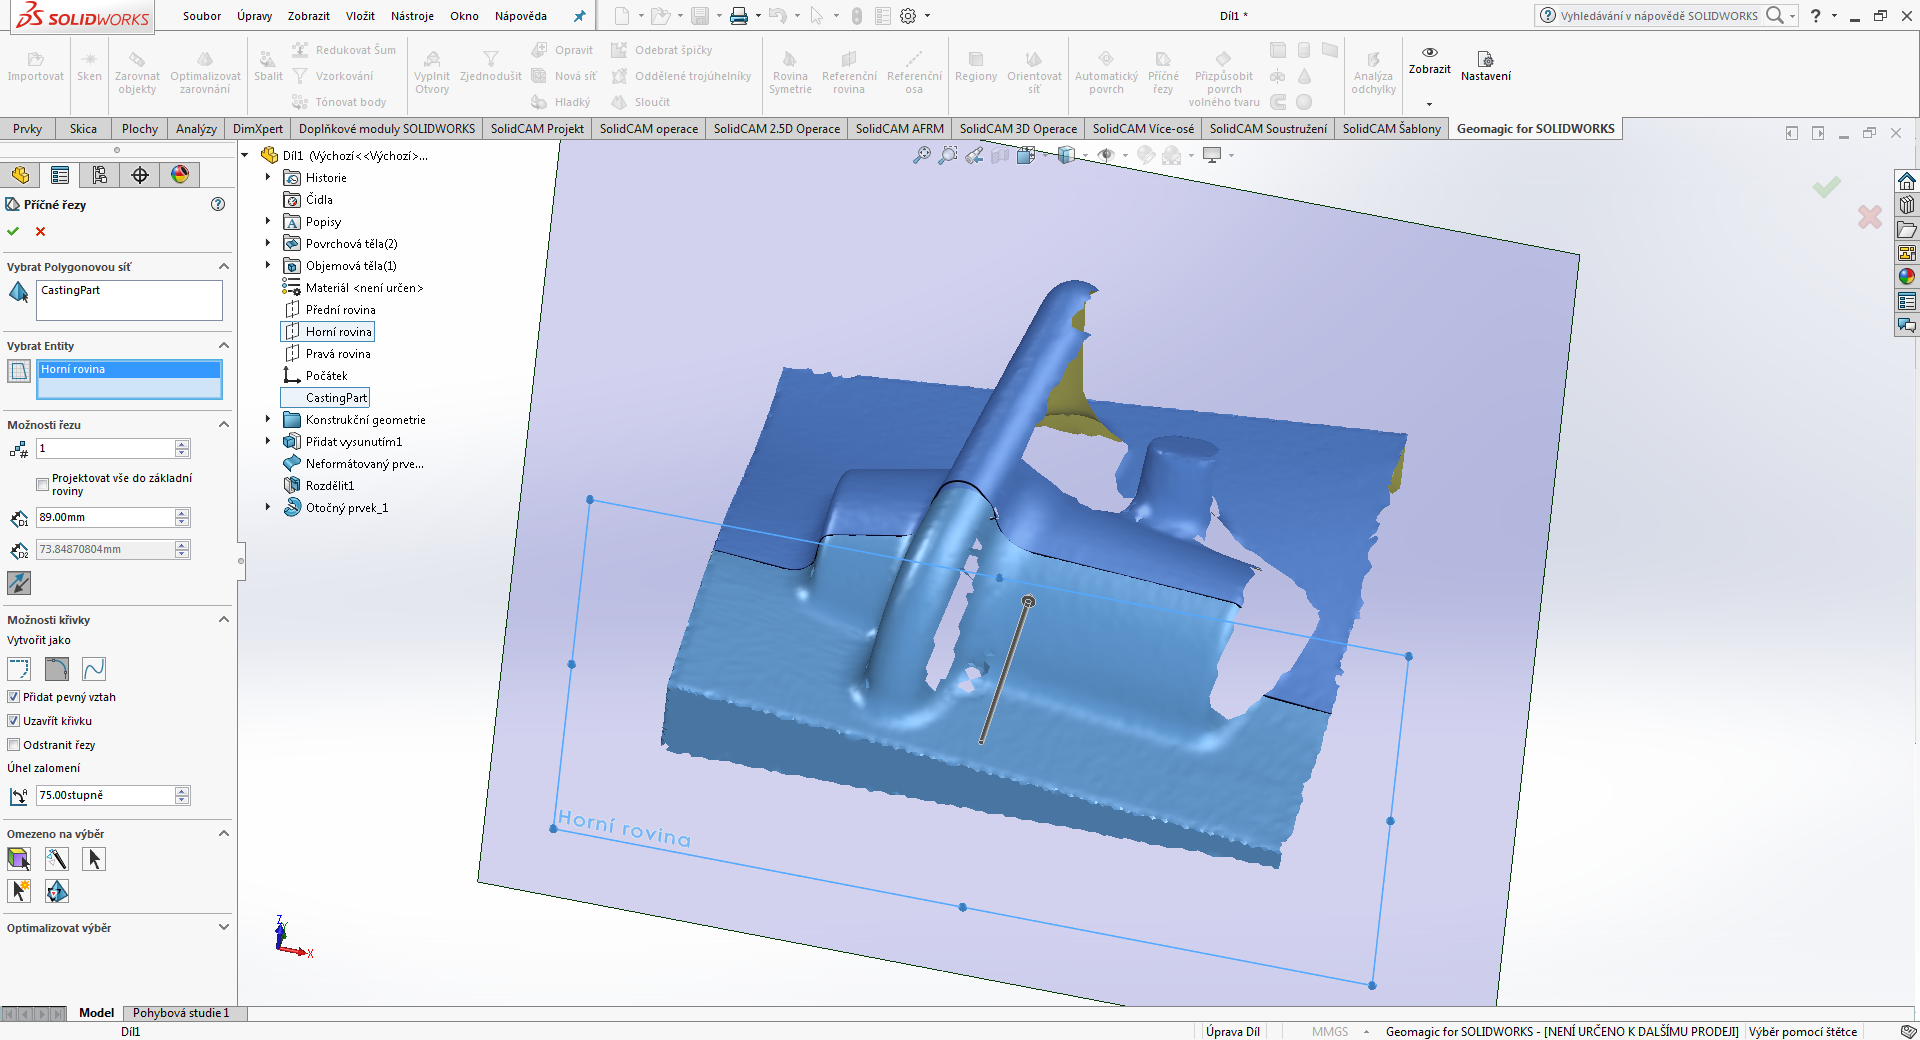
Task: Open the Vložit menu
Action: pos(360,16)
